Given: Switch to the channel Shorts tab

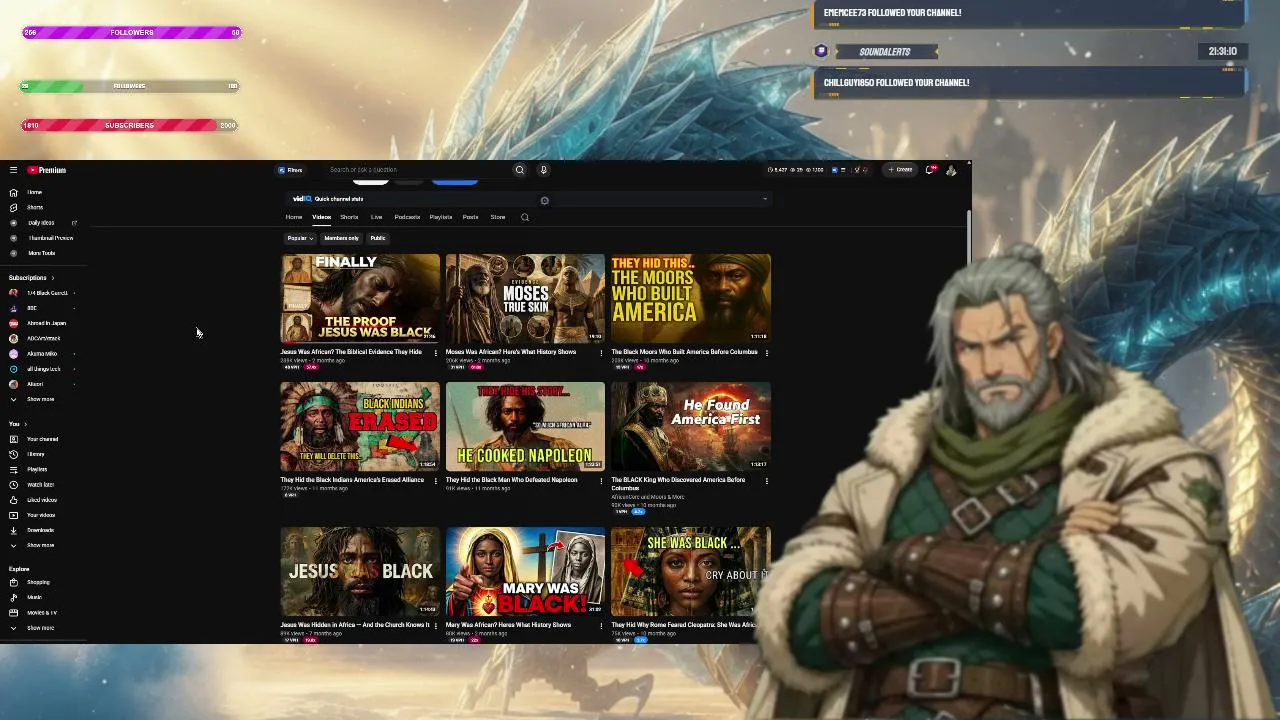Looking at the screenshot, I should (349, 217).
